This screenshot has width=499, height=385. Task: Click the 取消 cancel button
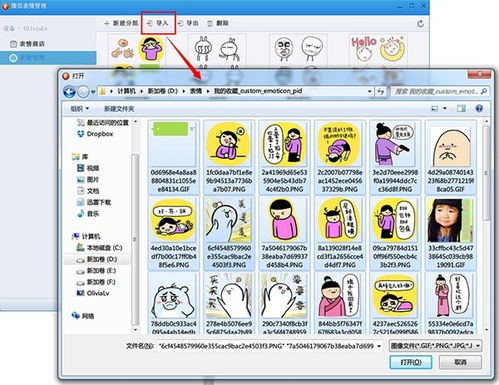pos(460,362)
